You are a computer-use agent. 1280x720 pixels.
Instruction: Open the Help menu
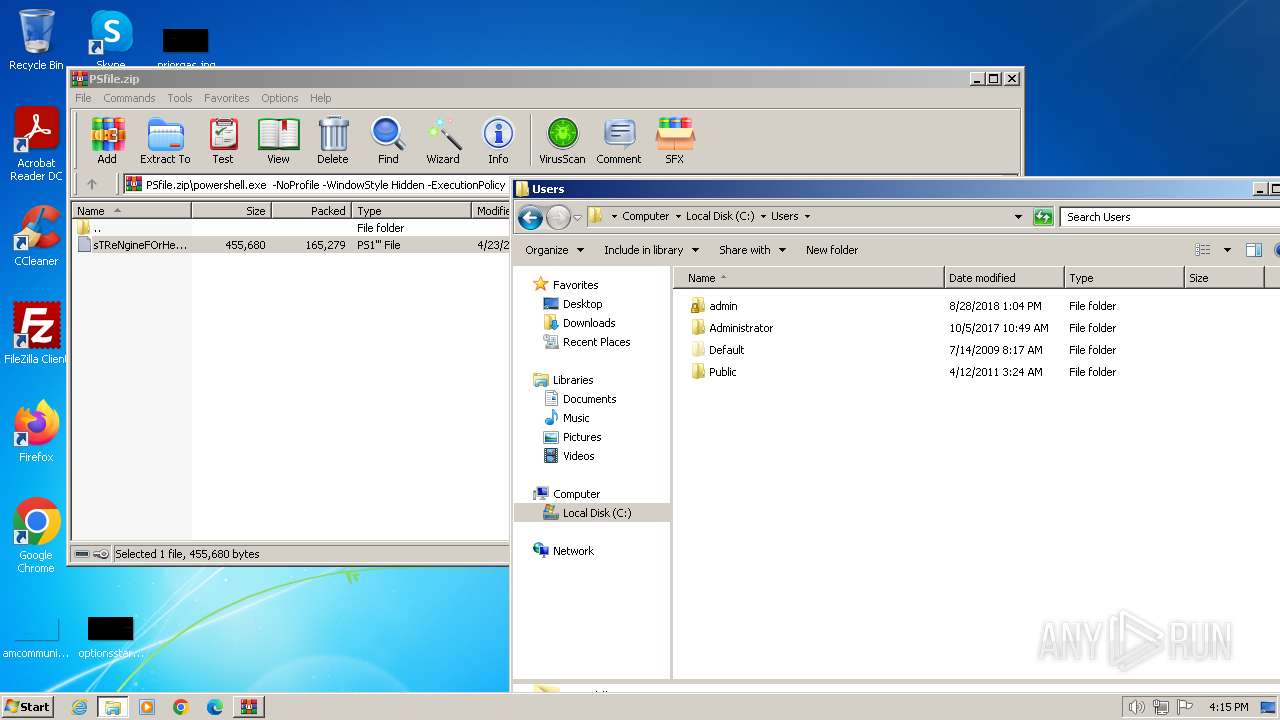(x=320, y=98)
